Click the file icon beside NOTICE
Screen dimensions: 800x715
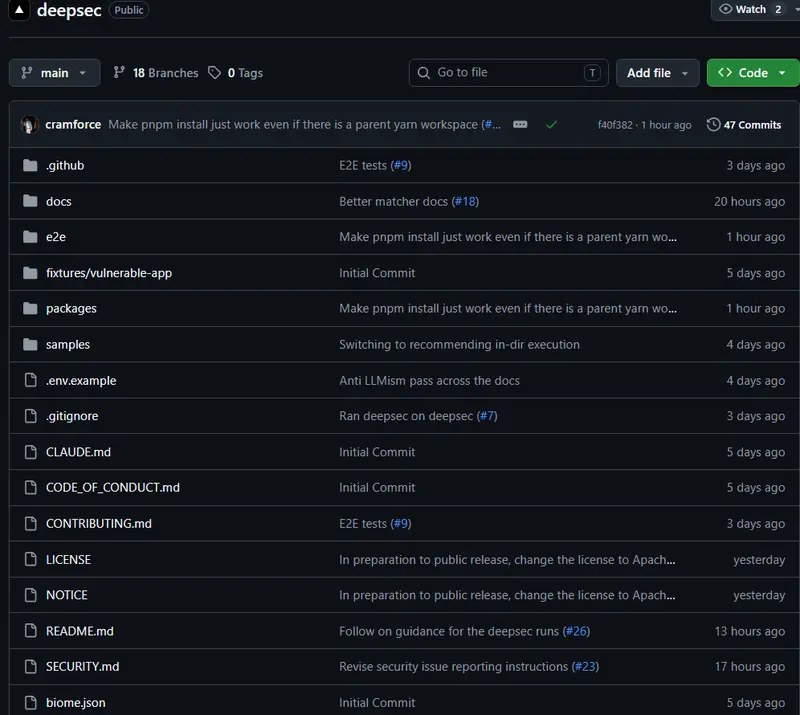pyautogui.click(x=31, y=595)
